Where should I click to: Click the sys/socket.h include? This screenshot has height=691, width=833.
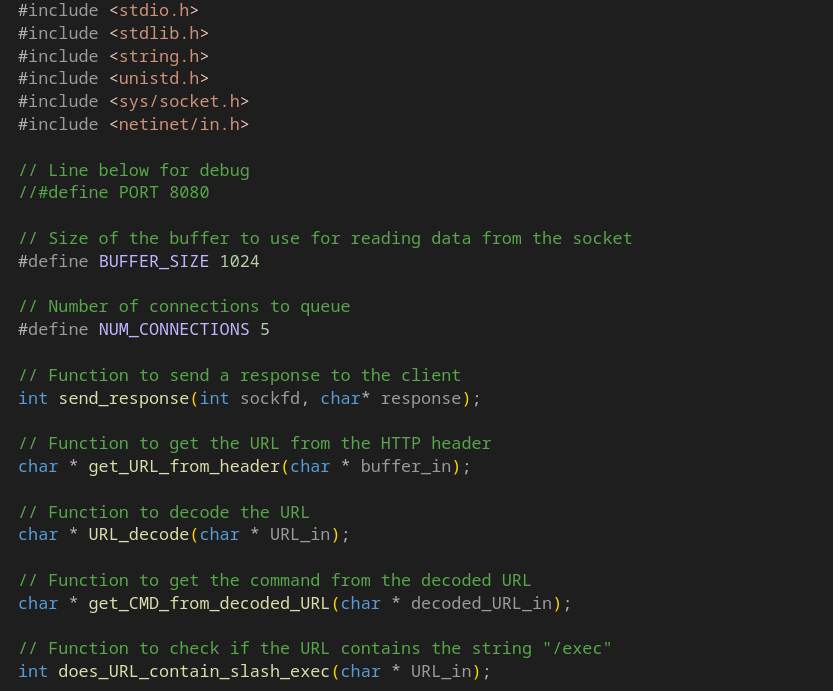coord(179,101)
